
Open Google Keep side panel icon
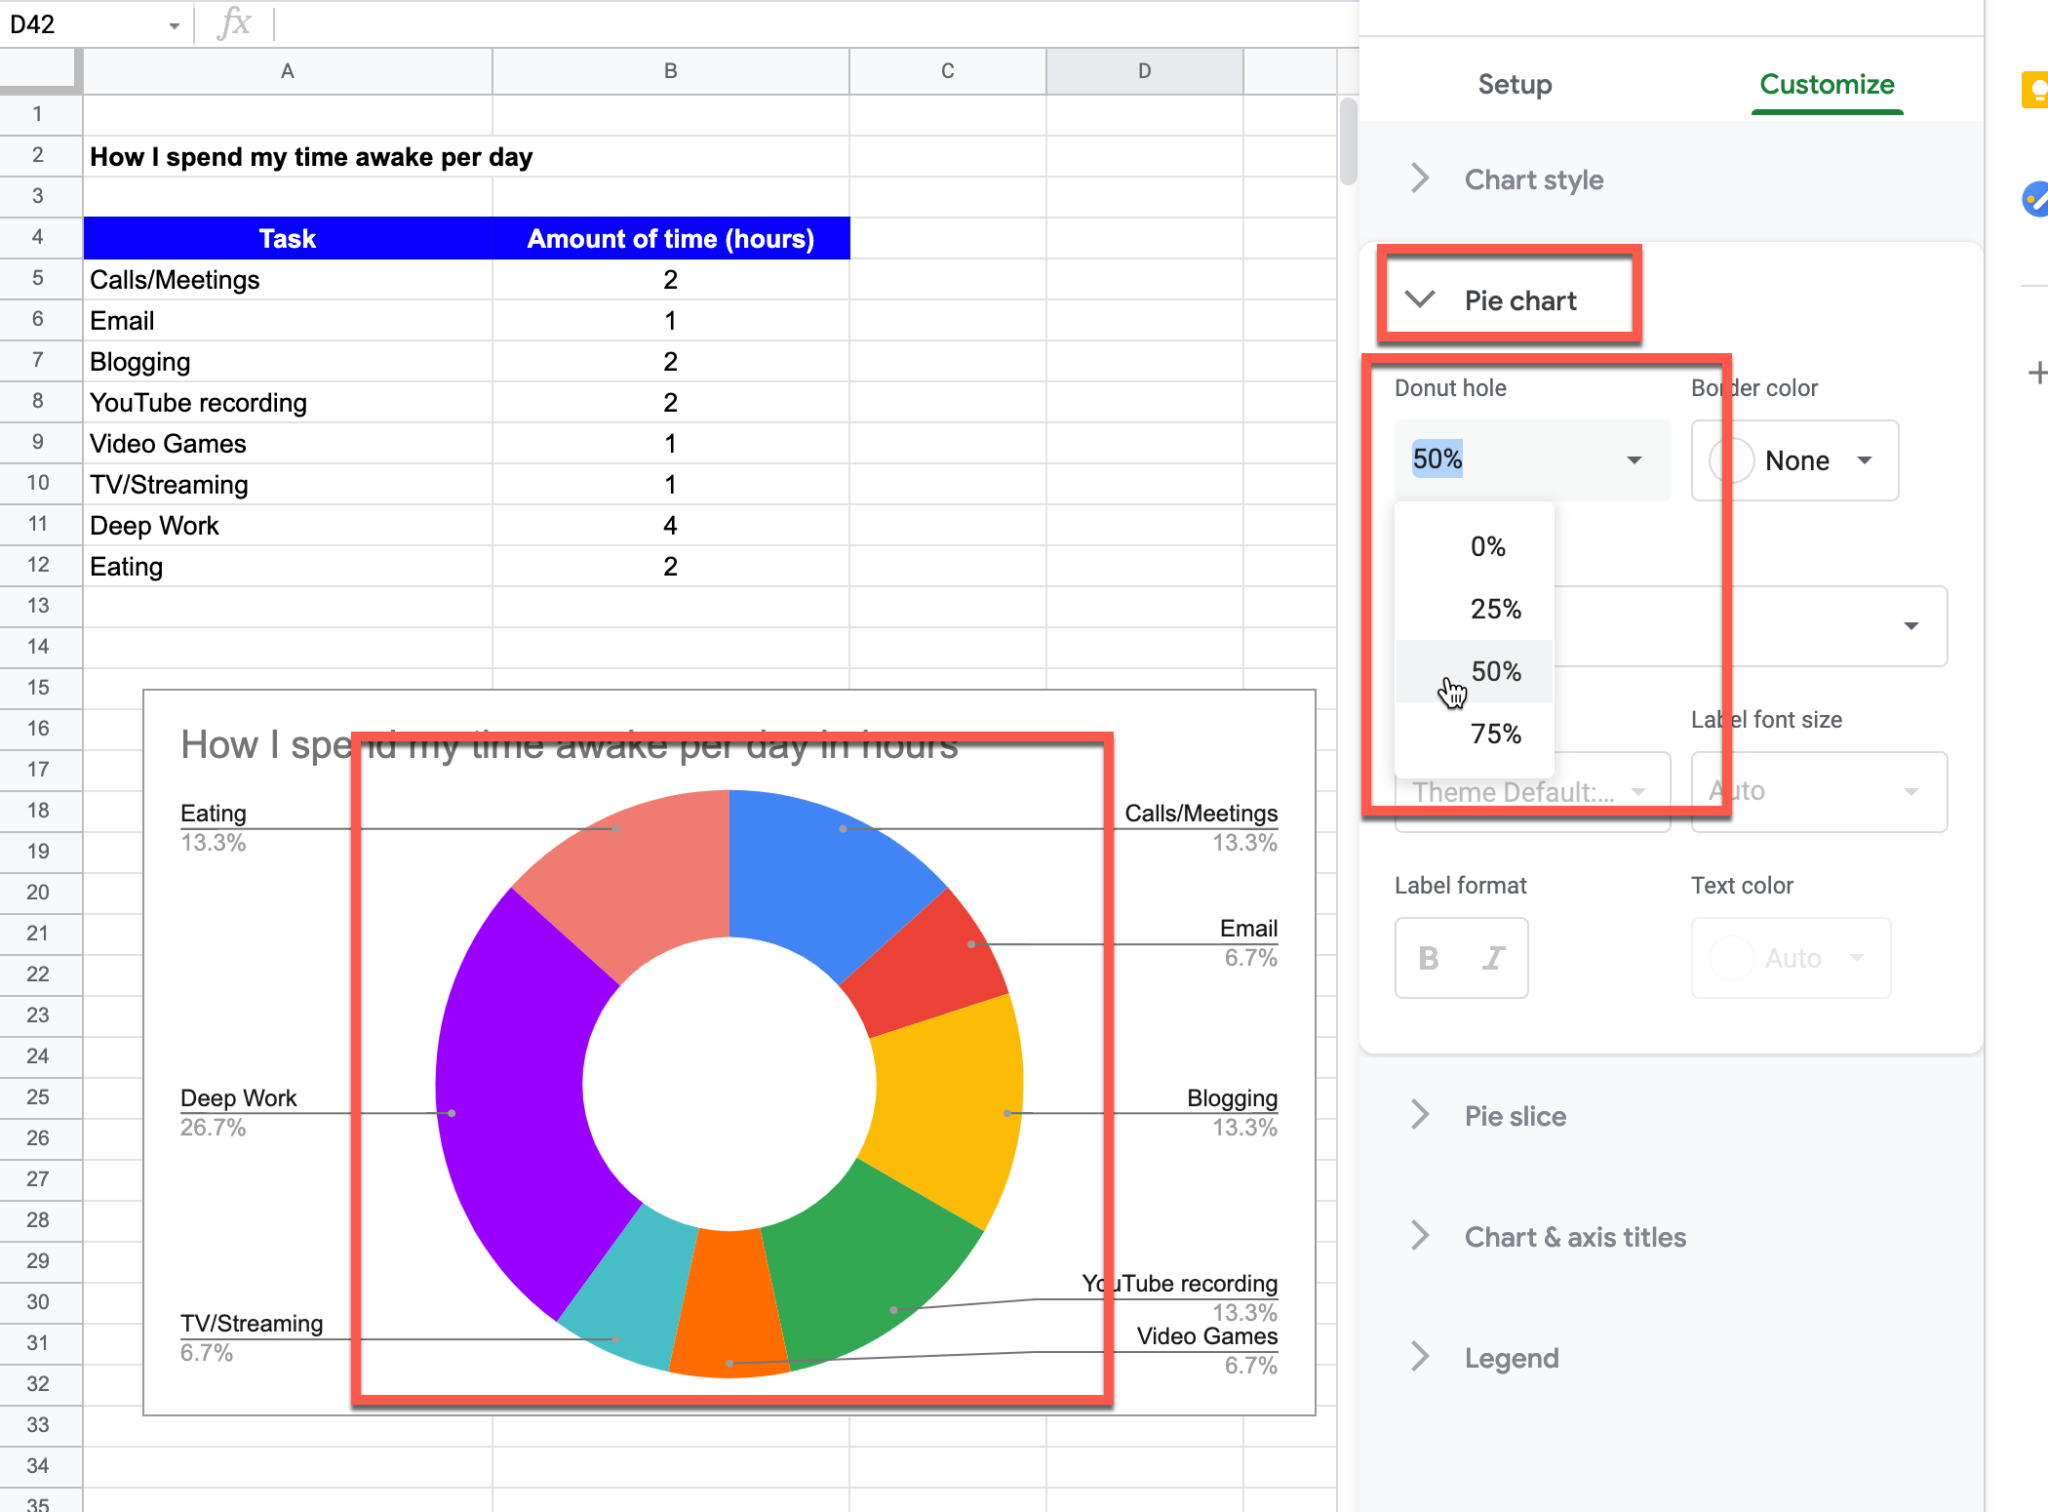point(2036,90)
